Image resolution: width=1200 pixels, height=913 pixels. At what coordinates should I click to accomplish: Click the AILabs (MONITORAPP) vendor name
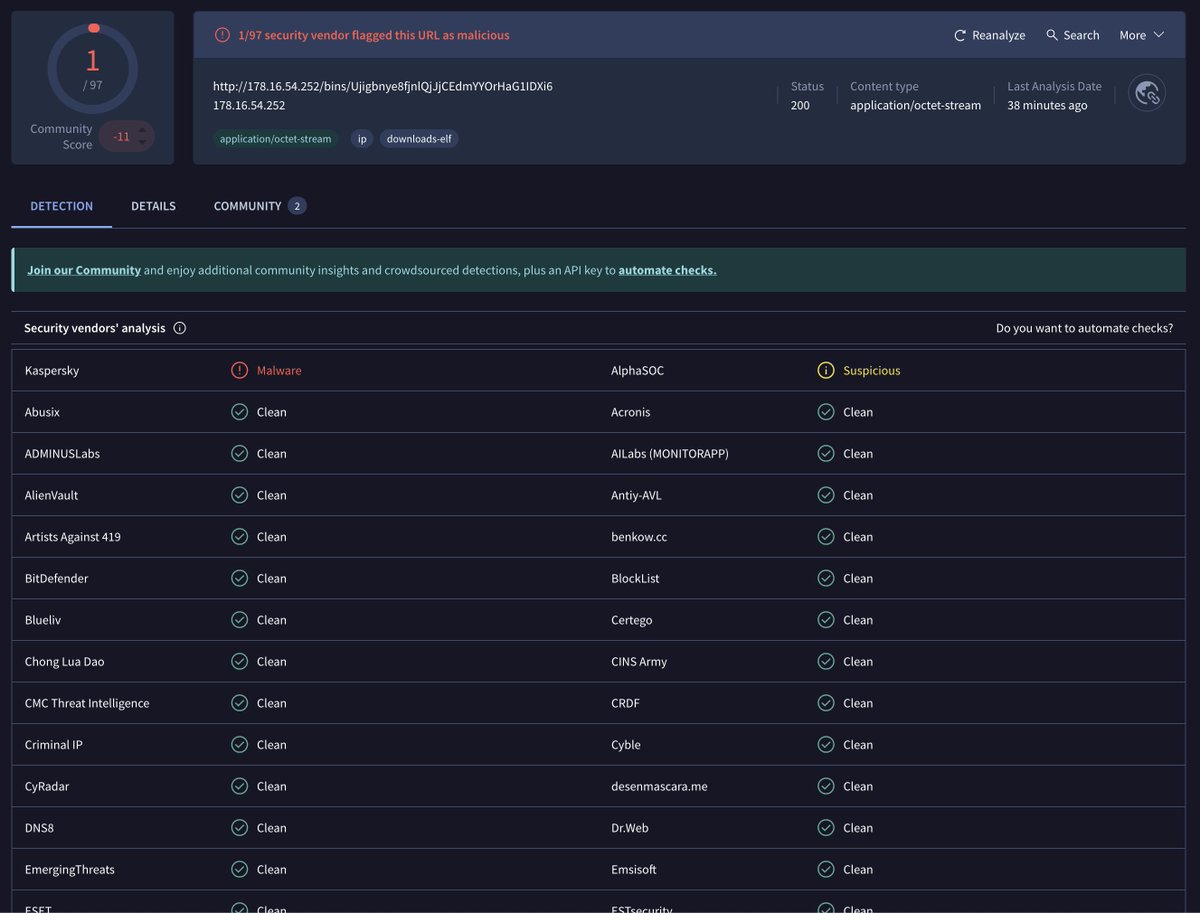[x=670, y=453]
